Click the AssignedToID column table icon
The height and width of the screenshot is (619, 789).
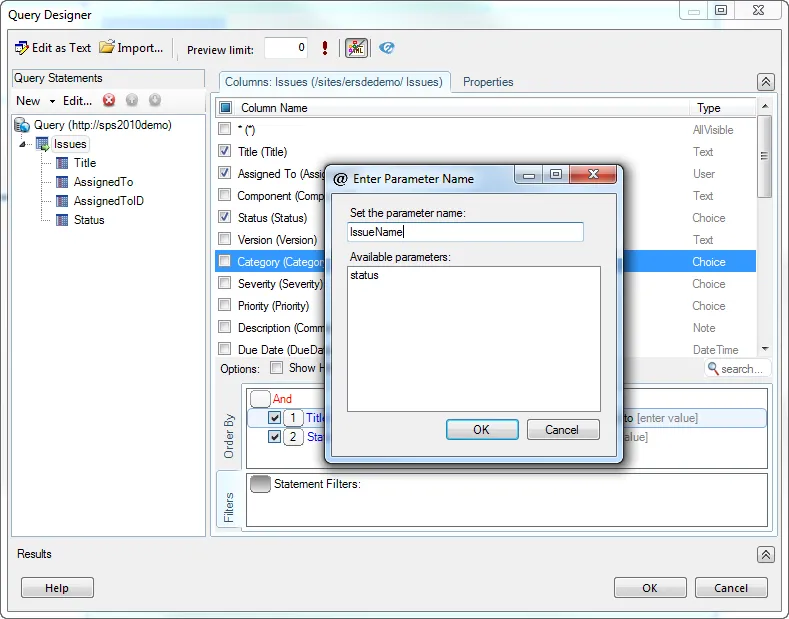(x=62, y=201)
